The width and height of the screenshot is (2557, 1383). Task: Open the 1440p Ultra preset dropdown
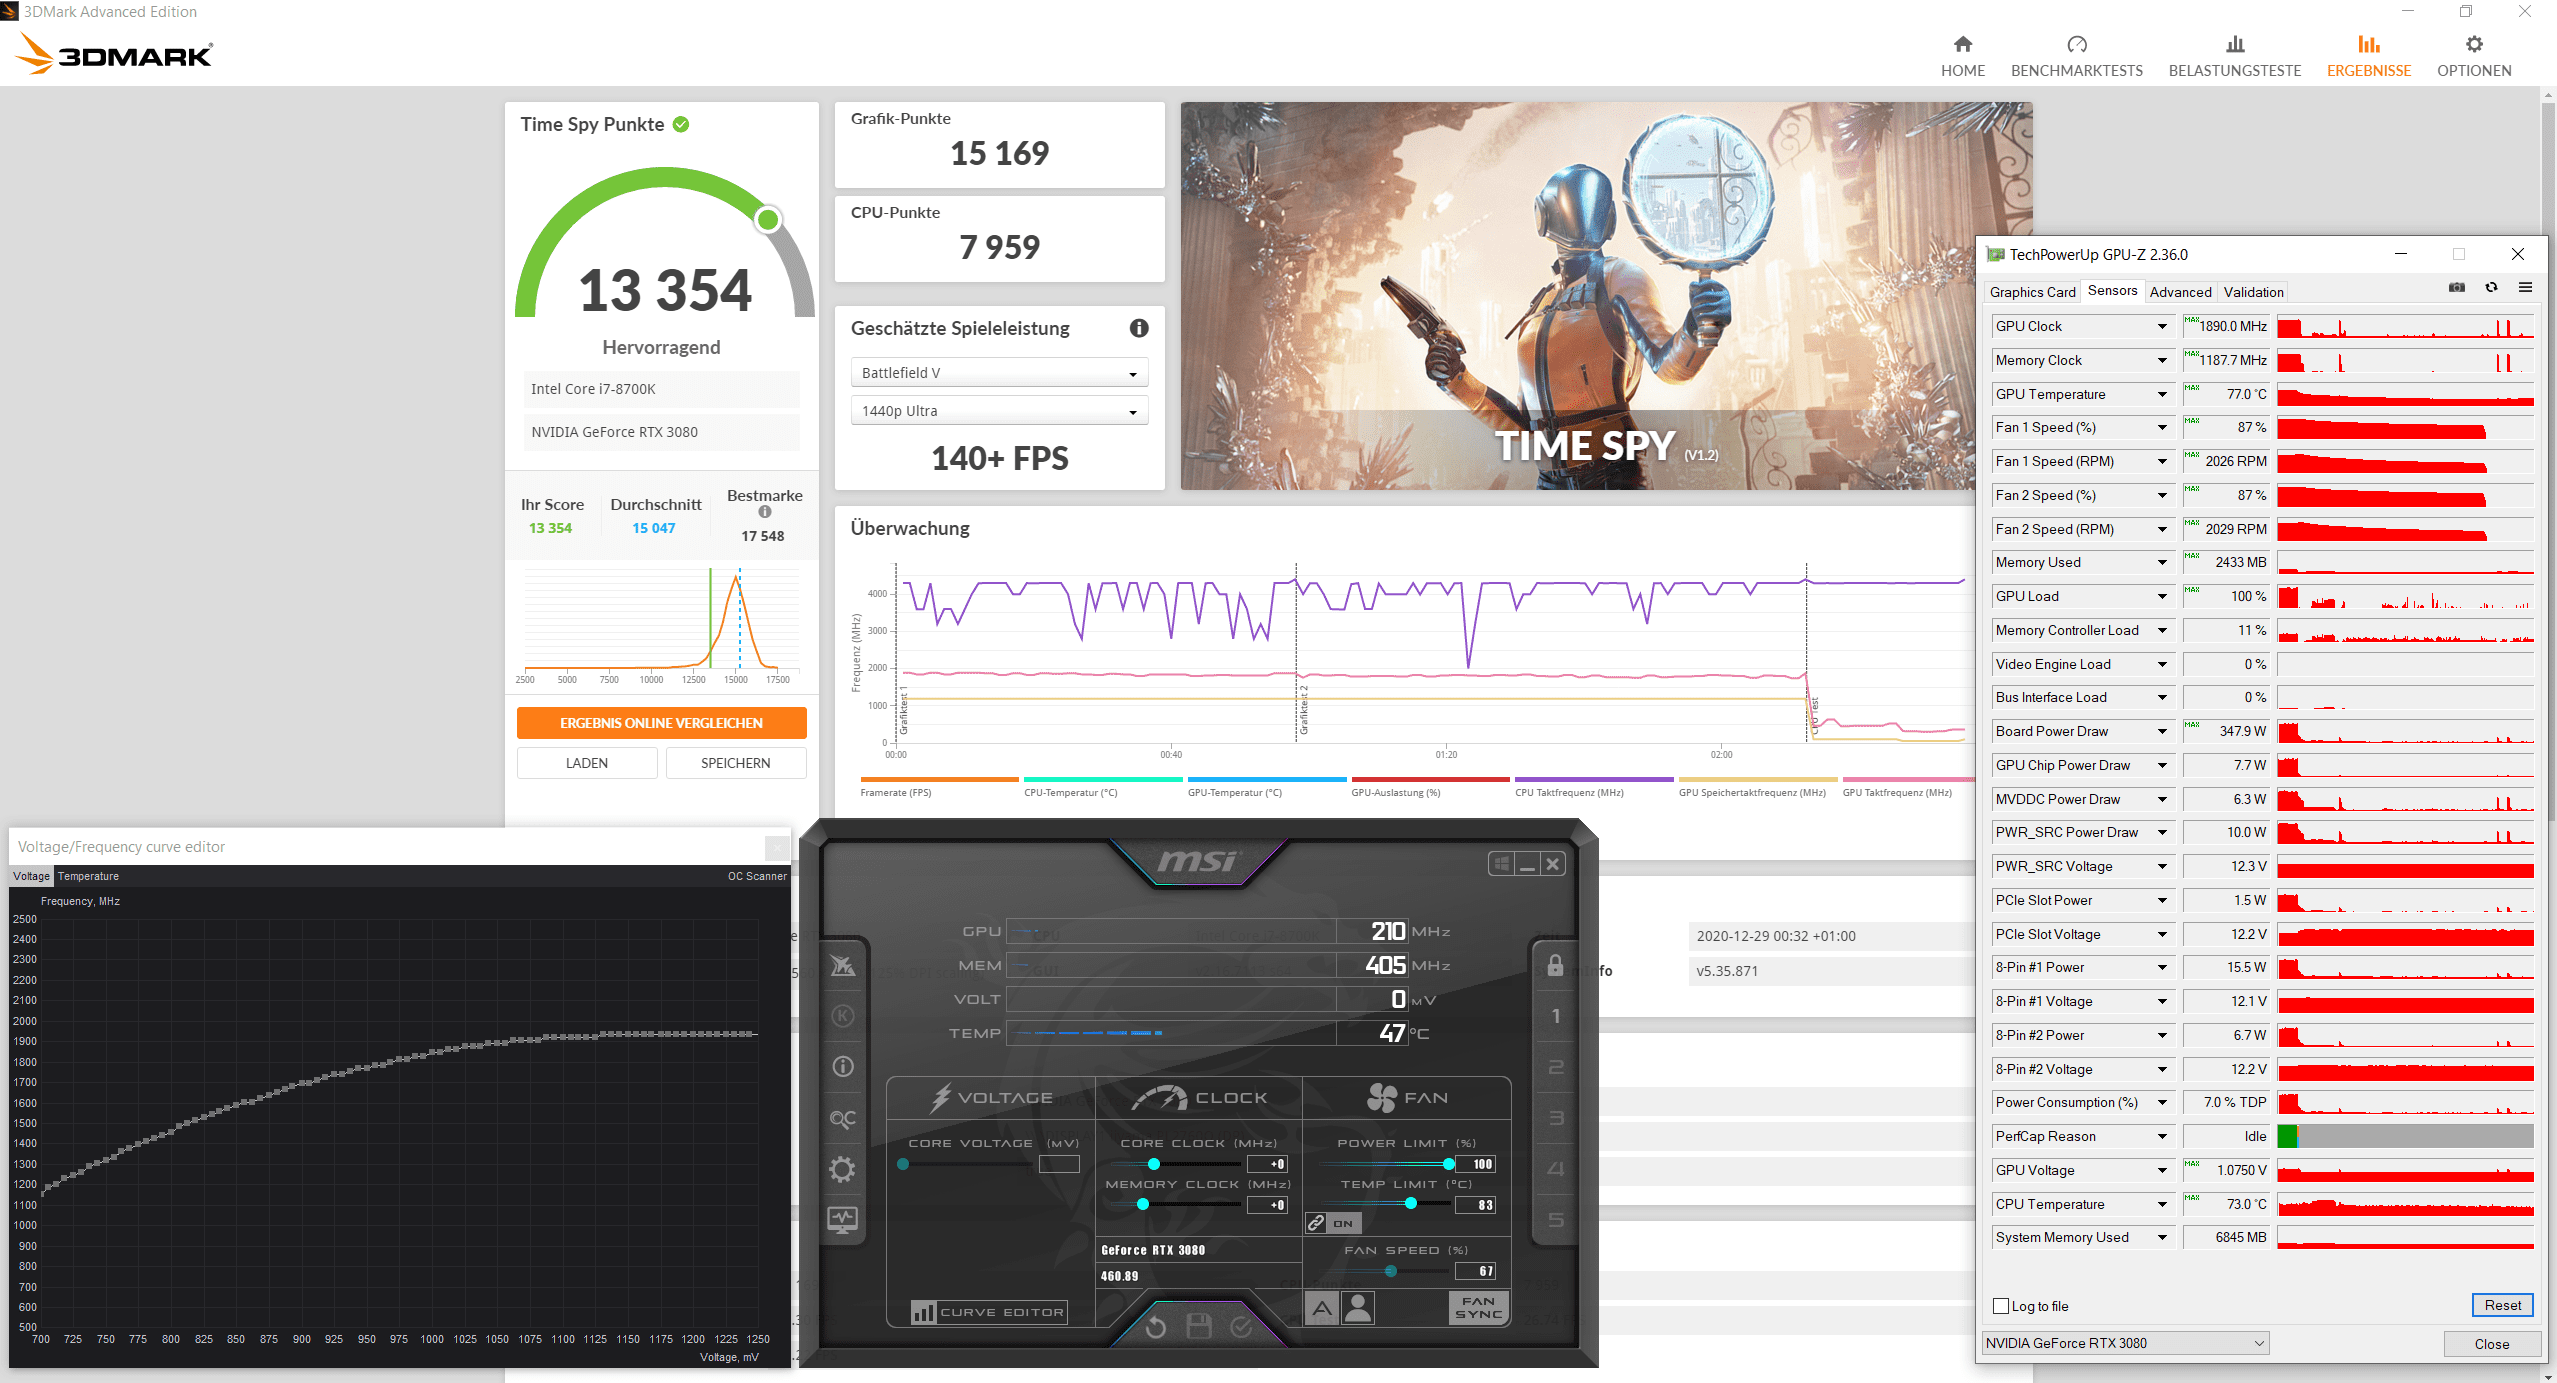[999, 411]
